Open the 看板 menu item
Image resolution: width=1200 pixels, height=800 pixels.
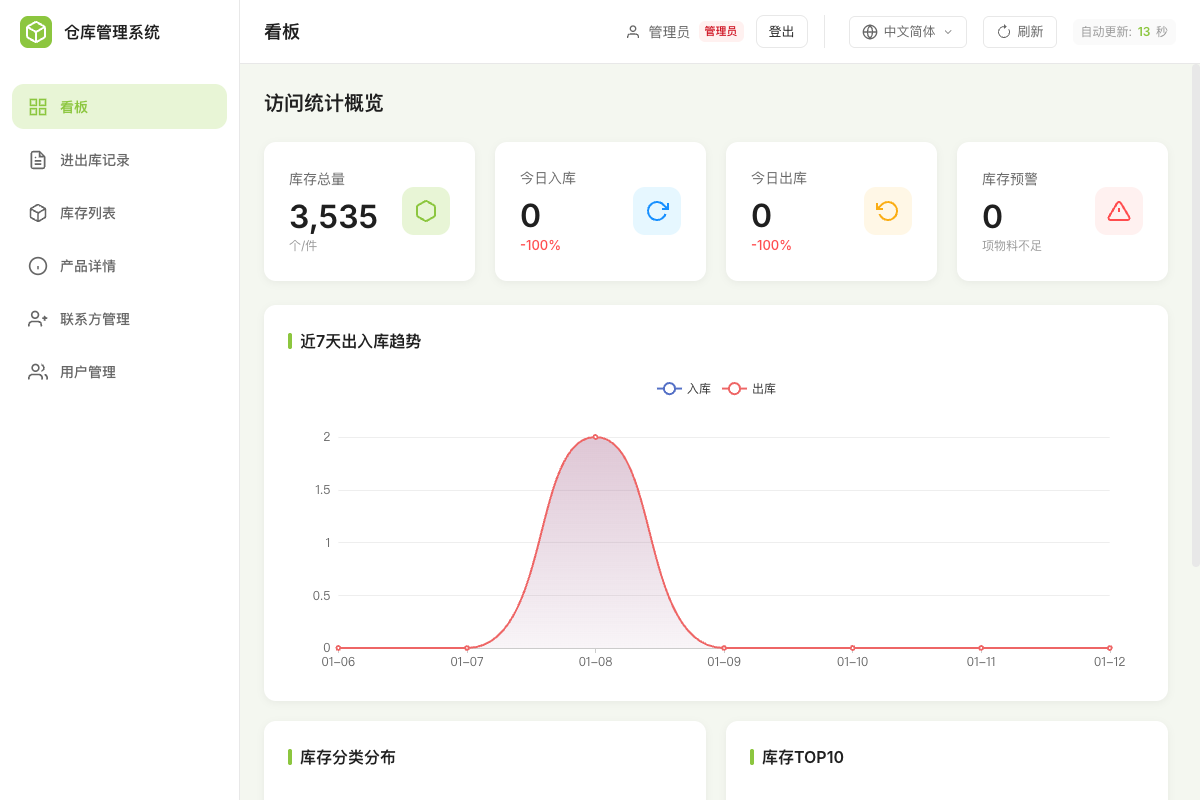click(x=120, y=107)
